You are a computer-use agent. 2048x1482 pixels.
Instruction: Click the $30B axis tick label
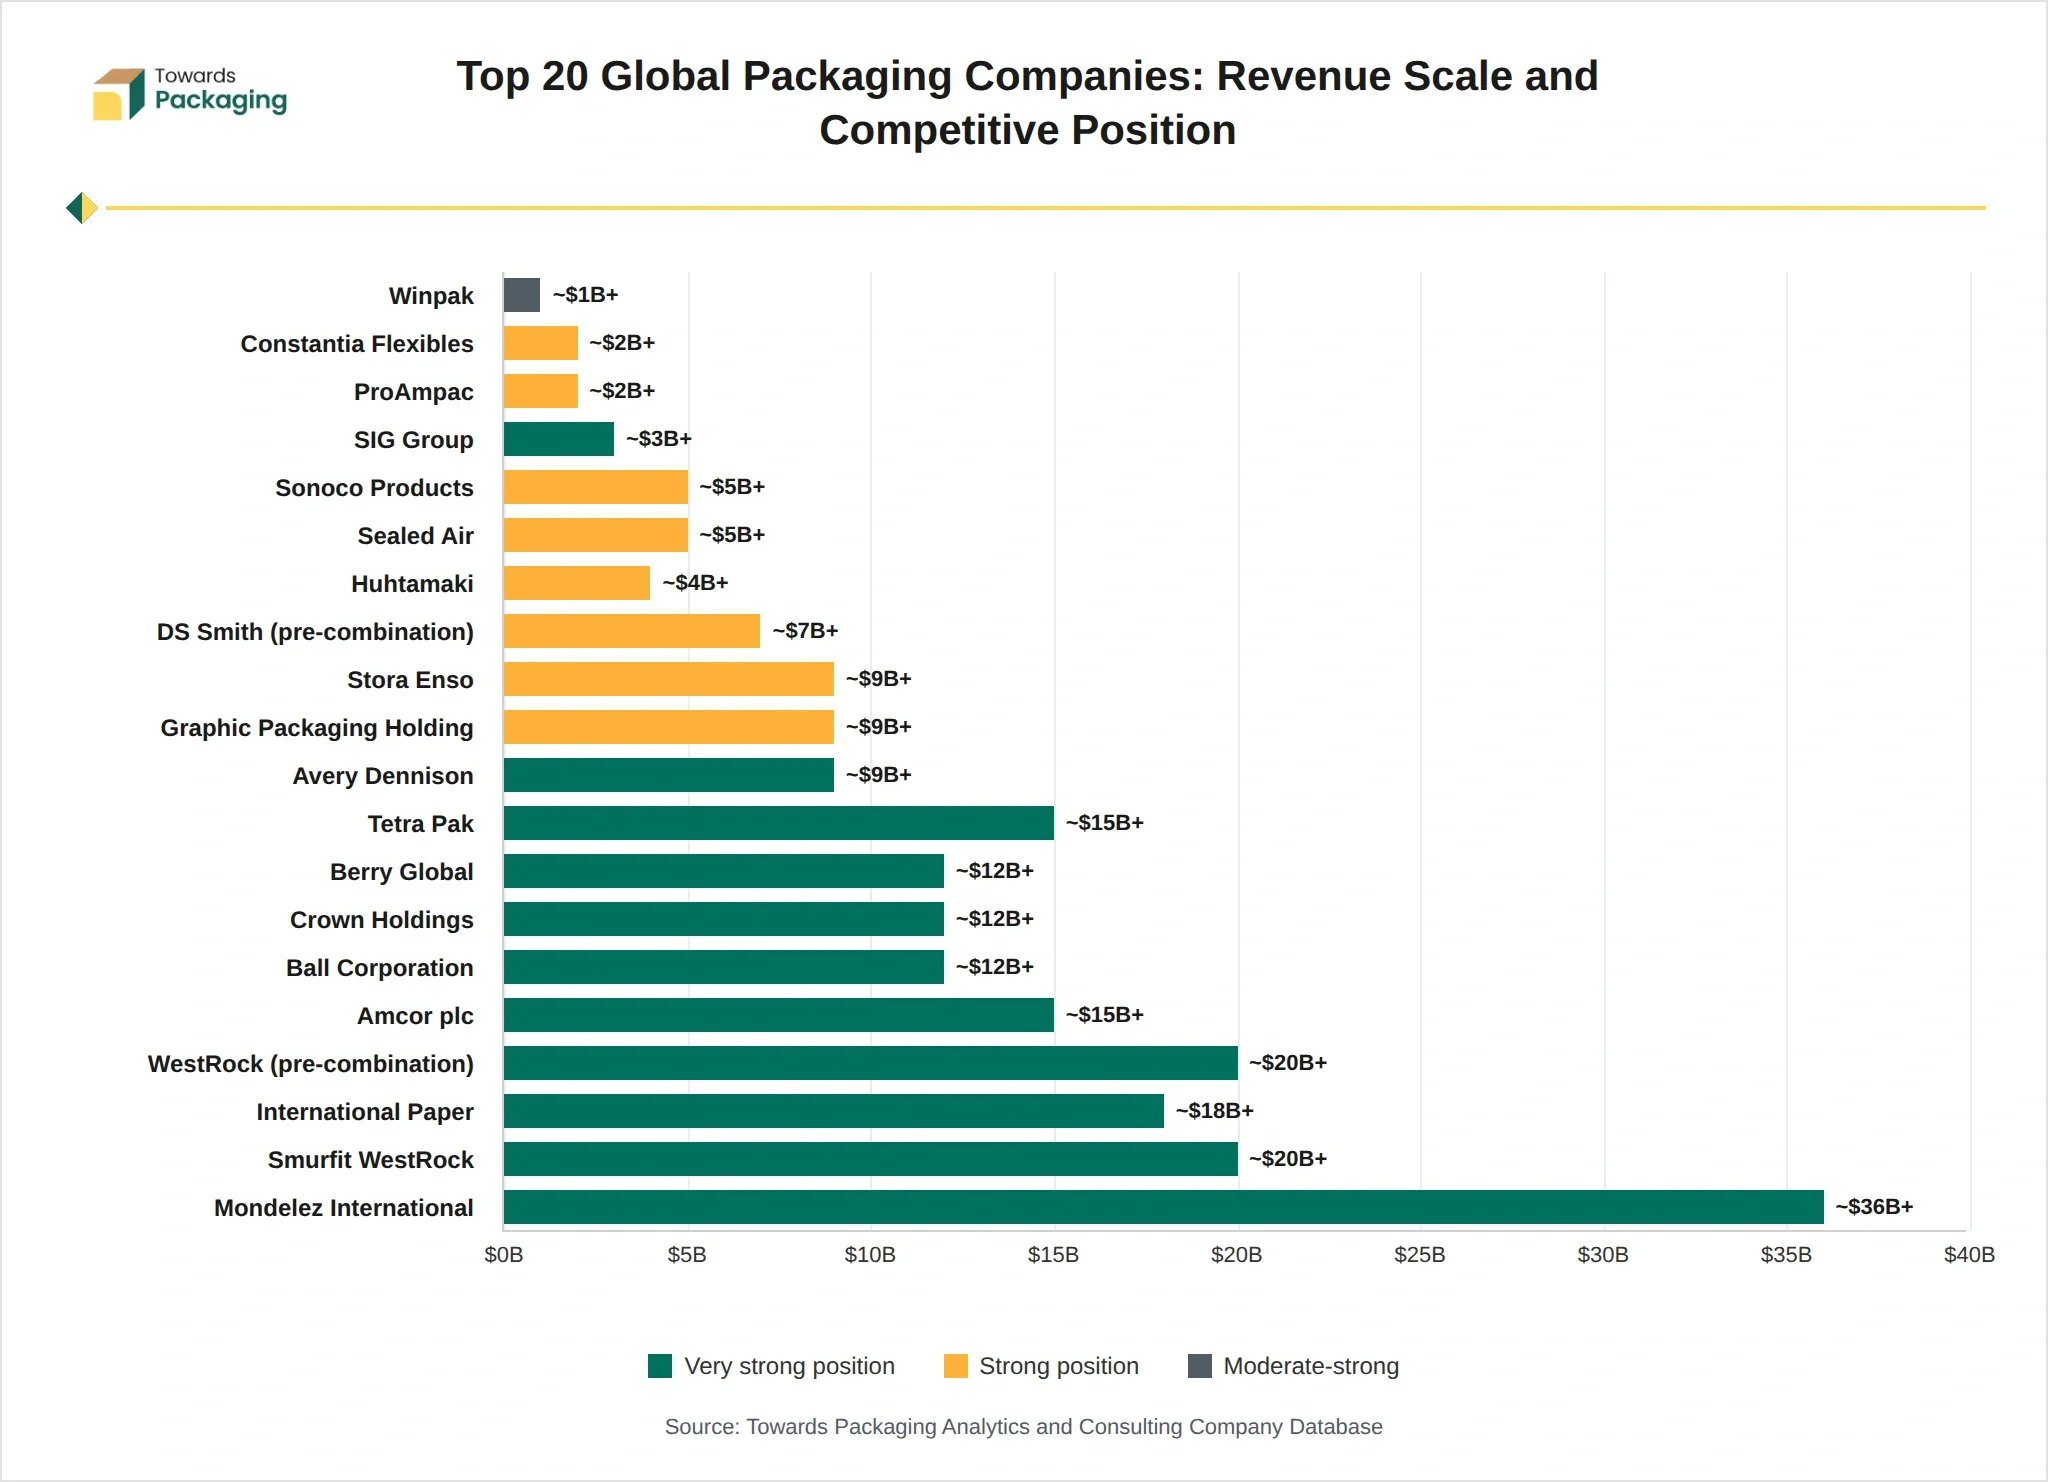point(1603,1255)
